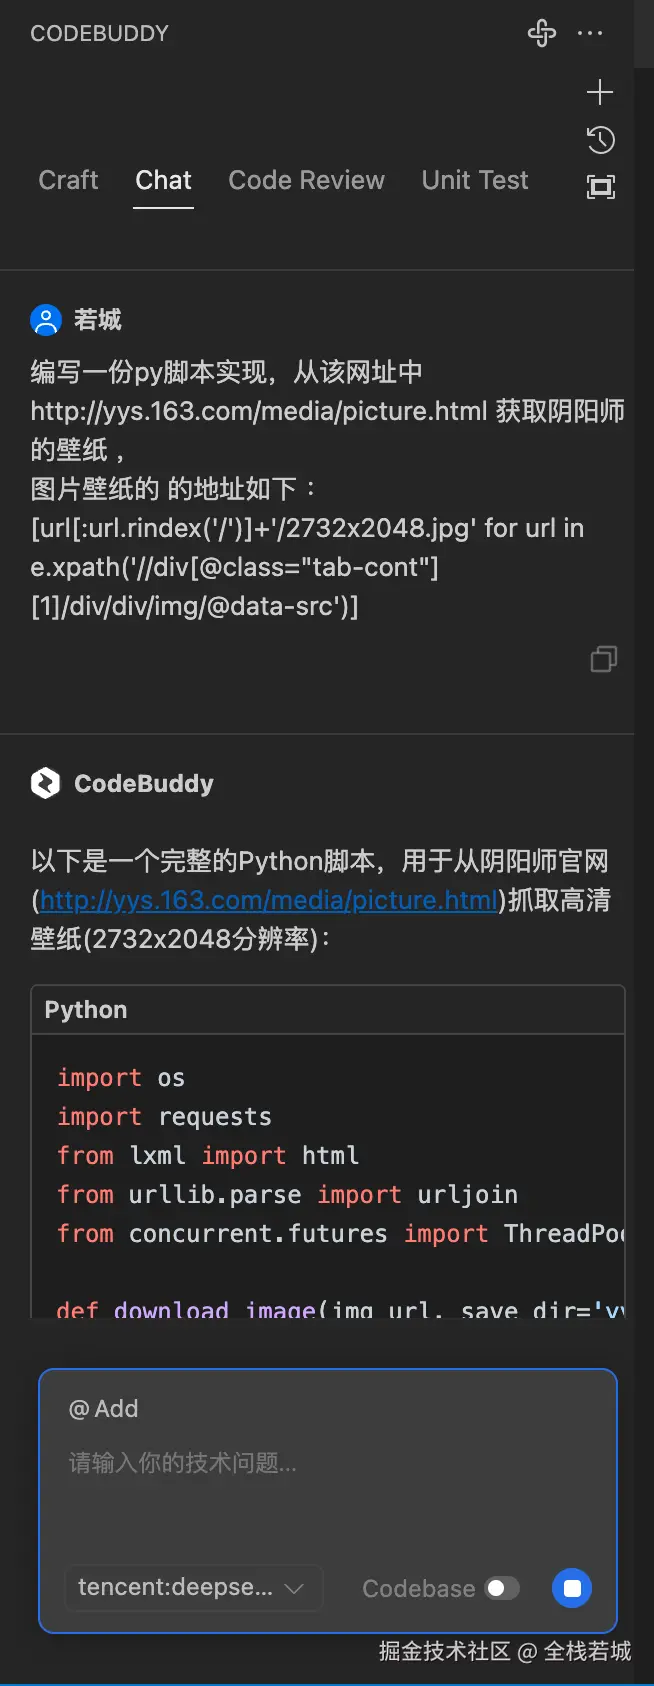654x1686 pixels.
Task: Open the conversation history icon
Action: pyautogui.click(x=600, y=140)
